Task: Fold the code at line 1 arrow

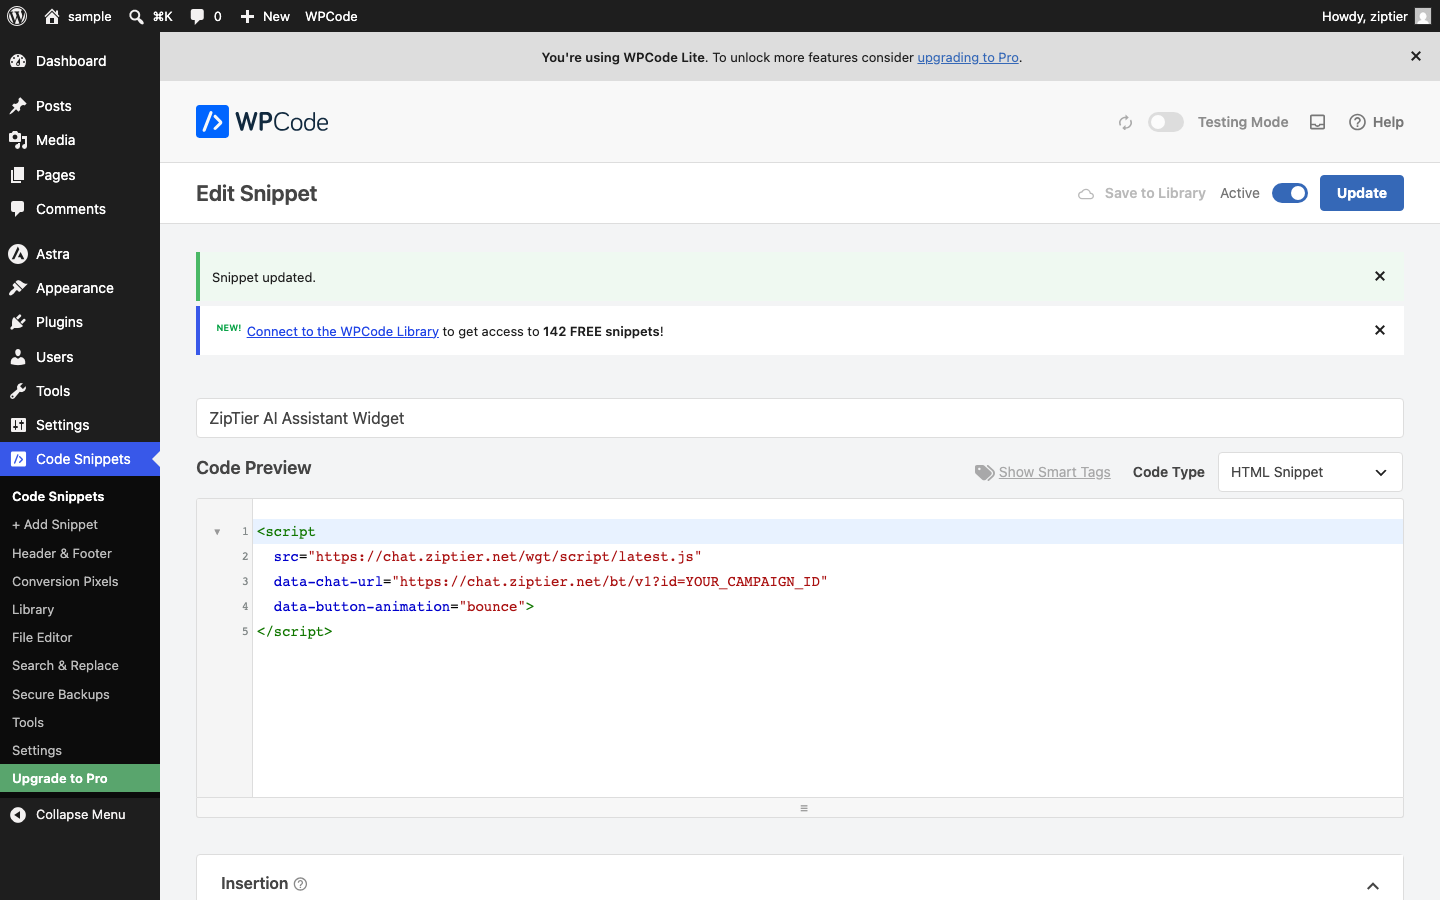Action: 217,532
